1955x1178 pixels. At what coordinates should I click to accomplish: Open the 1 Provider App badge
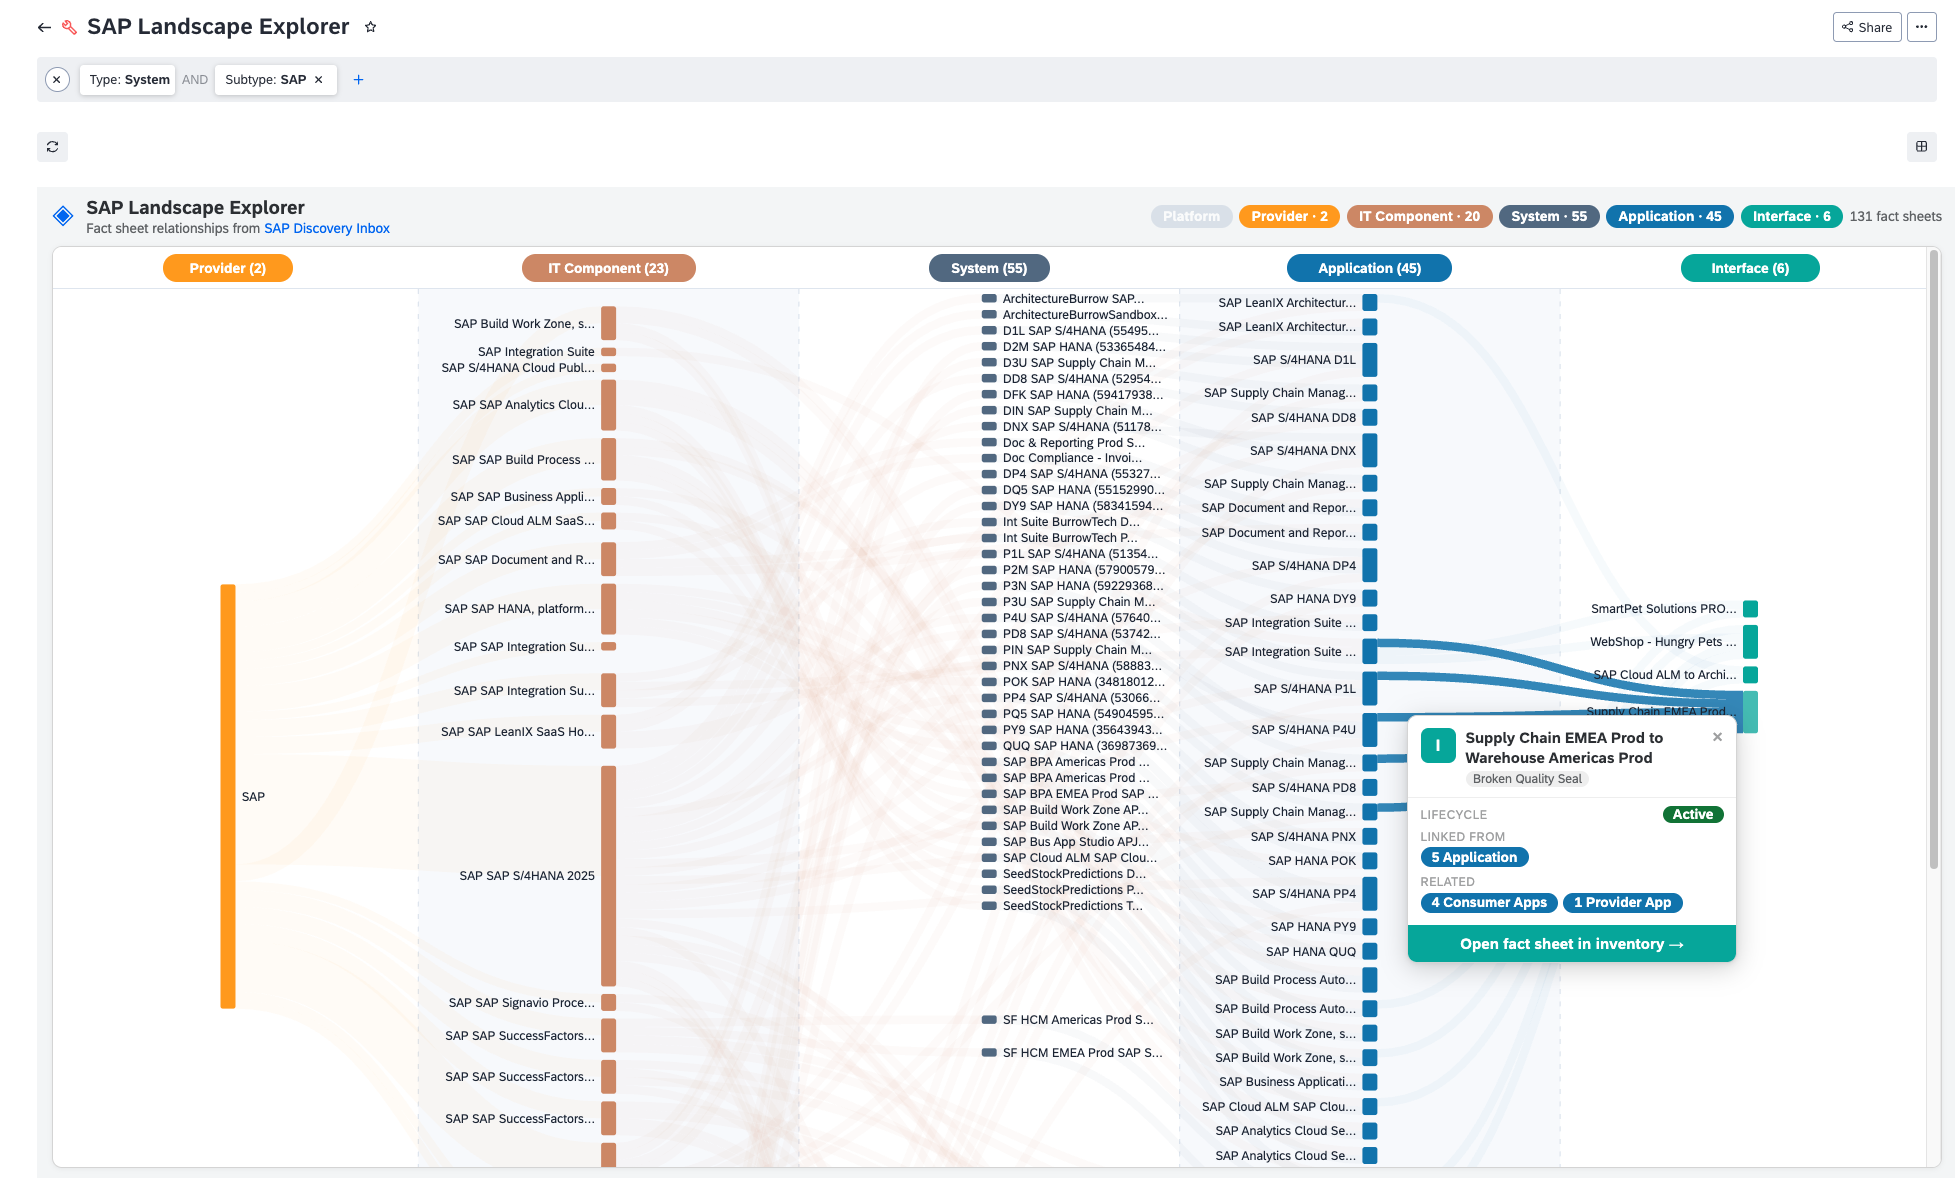tap(1622, 903)
